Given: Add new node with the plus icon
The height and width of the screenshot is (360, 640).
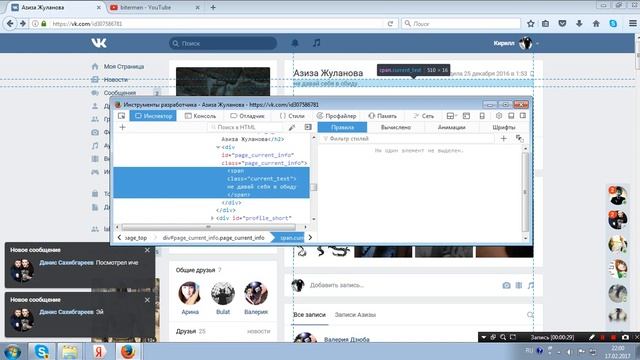Looking at the screenshot, I should tap(122, 127).
